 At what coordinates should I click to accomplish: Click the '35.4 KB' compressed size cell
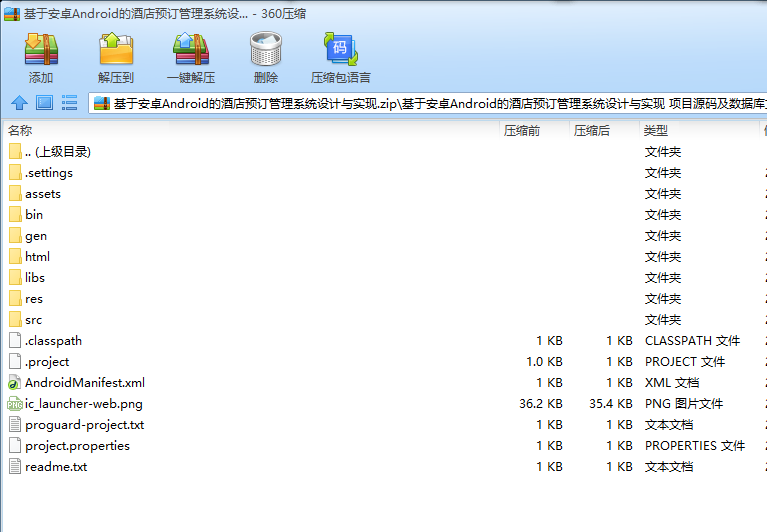coord(610,404)
